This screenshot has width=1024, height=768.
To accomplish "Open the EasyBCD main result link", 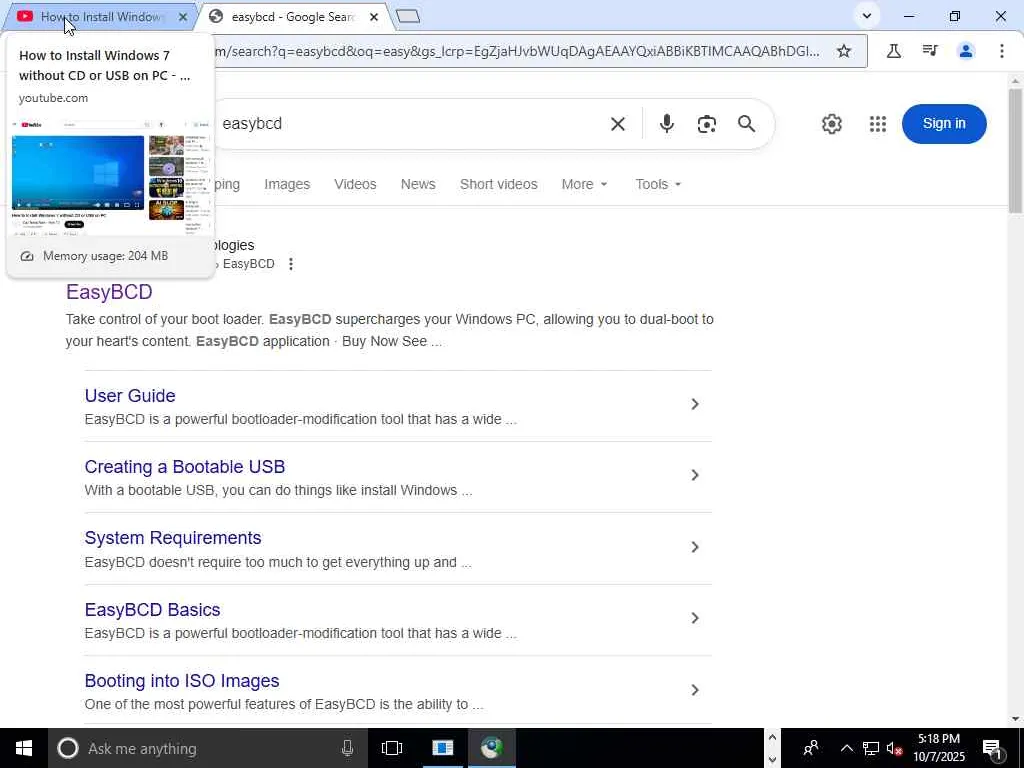I will (x=109, y=291).
